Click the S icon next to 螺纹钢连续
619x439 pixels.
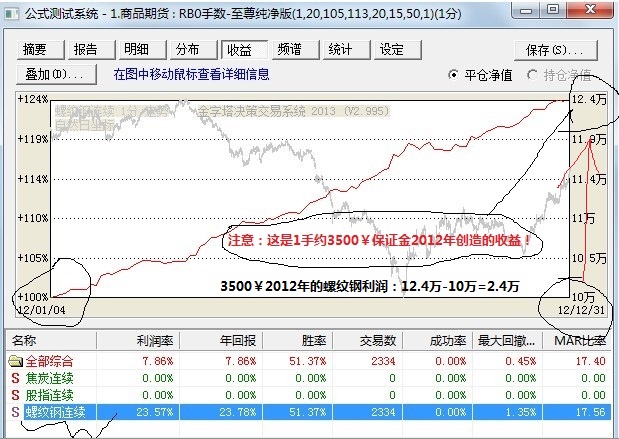(x=15, y=412)
